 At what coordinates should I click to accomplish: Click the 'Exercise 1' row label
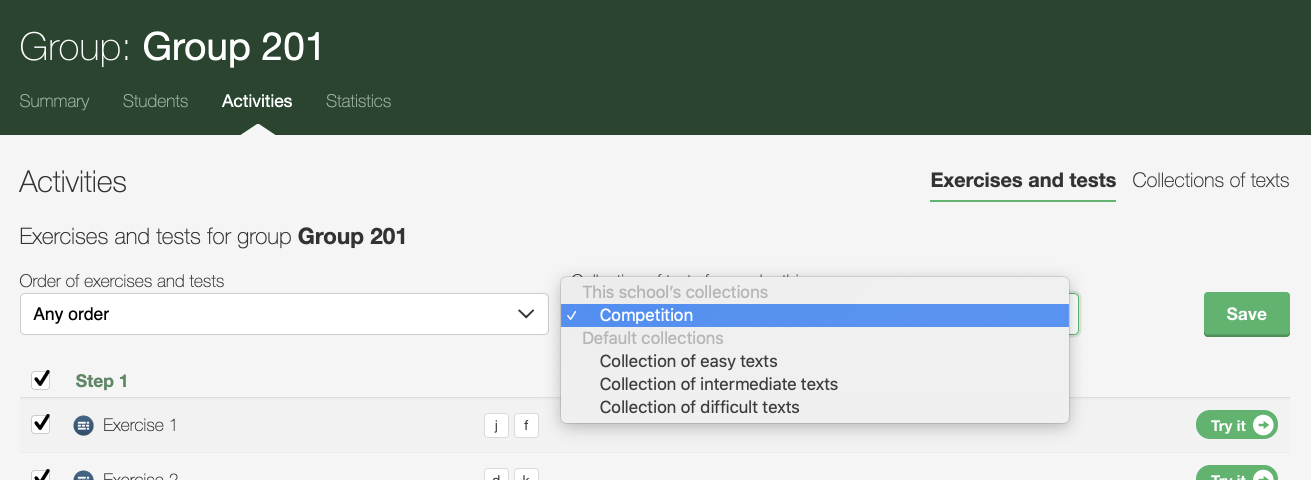(x=140, y=425)
